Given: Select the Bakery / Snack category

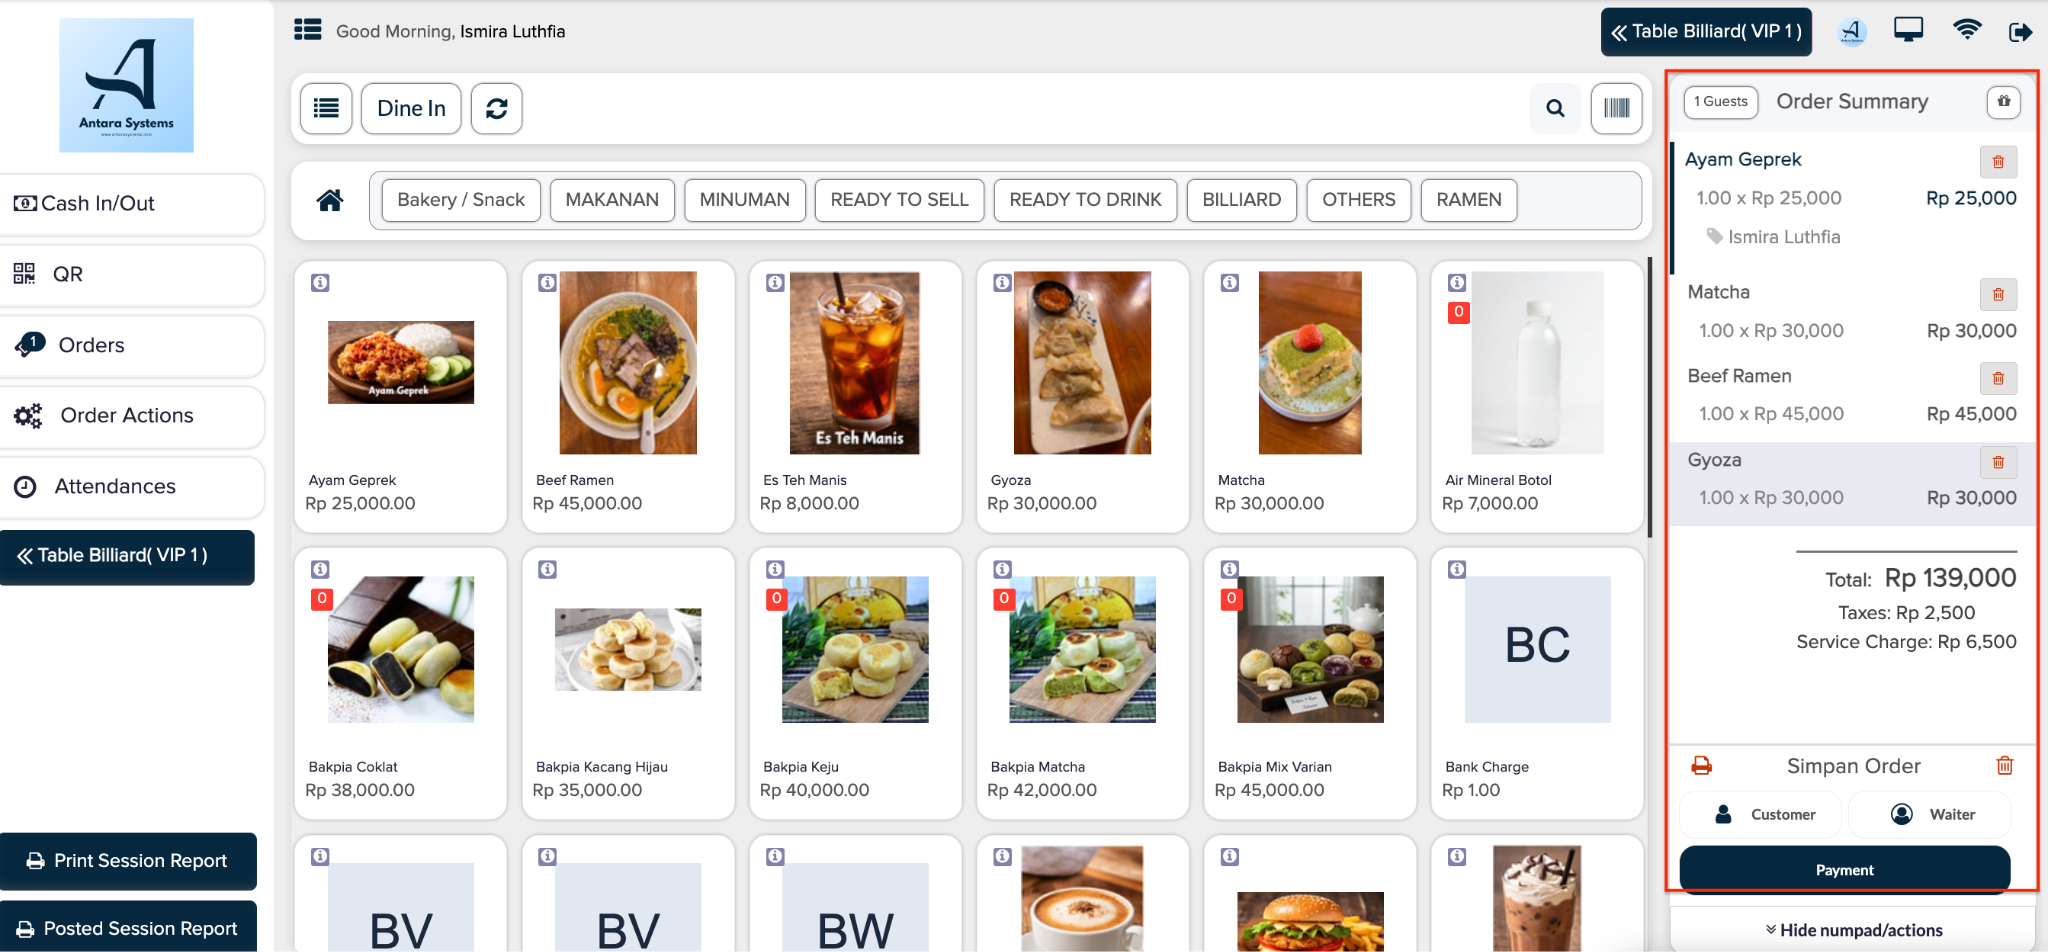Looking at the screenshot, I should [461, 200].
